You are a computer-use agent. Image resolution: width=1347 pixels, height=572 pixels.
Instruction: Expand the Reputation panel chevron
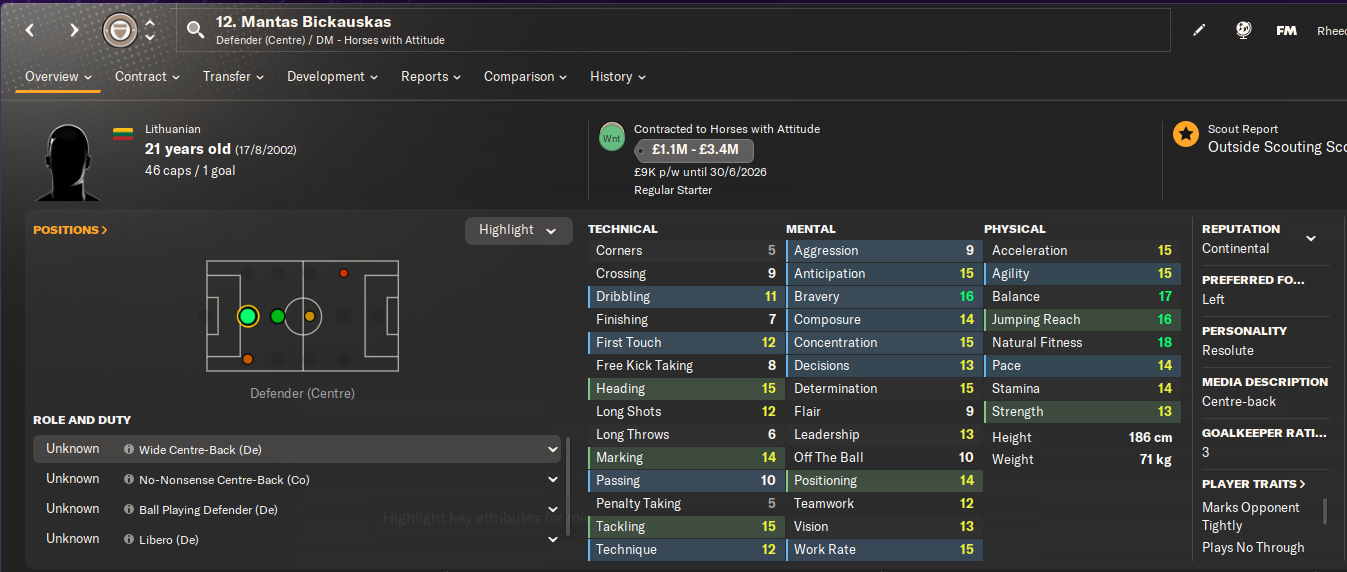click(x=1311, y=238)
